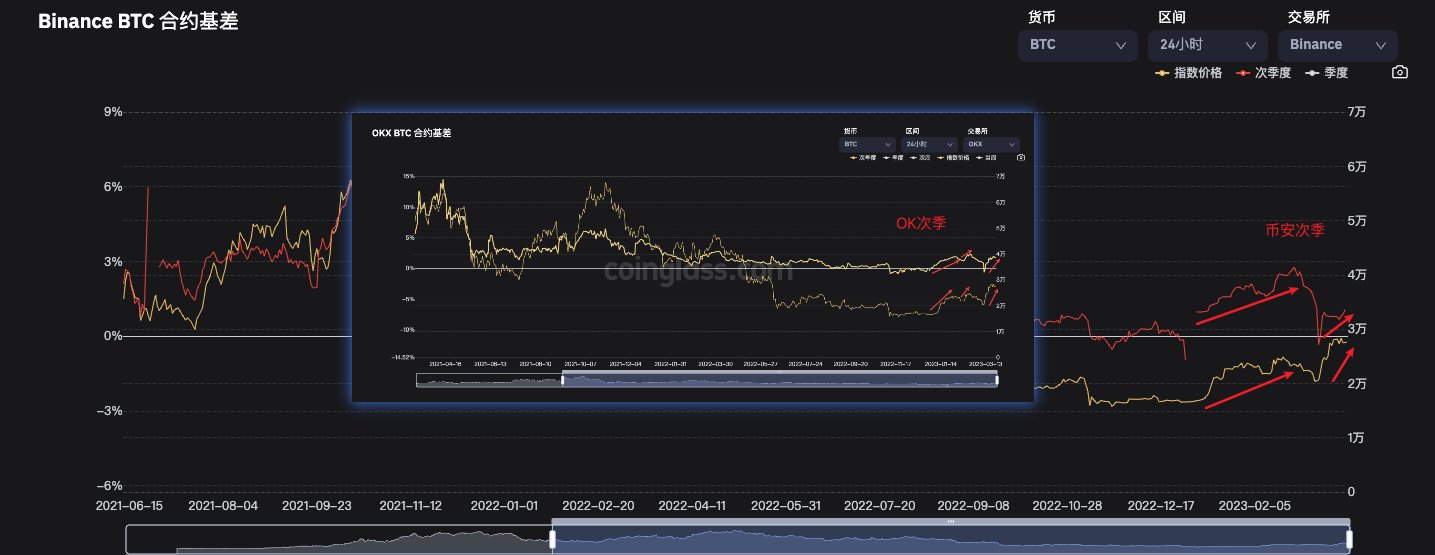Click the 4万 label on the right axis
Image resolution: width=1435 pixels, height=555 pixels.
click(x=1357, y=275)
